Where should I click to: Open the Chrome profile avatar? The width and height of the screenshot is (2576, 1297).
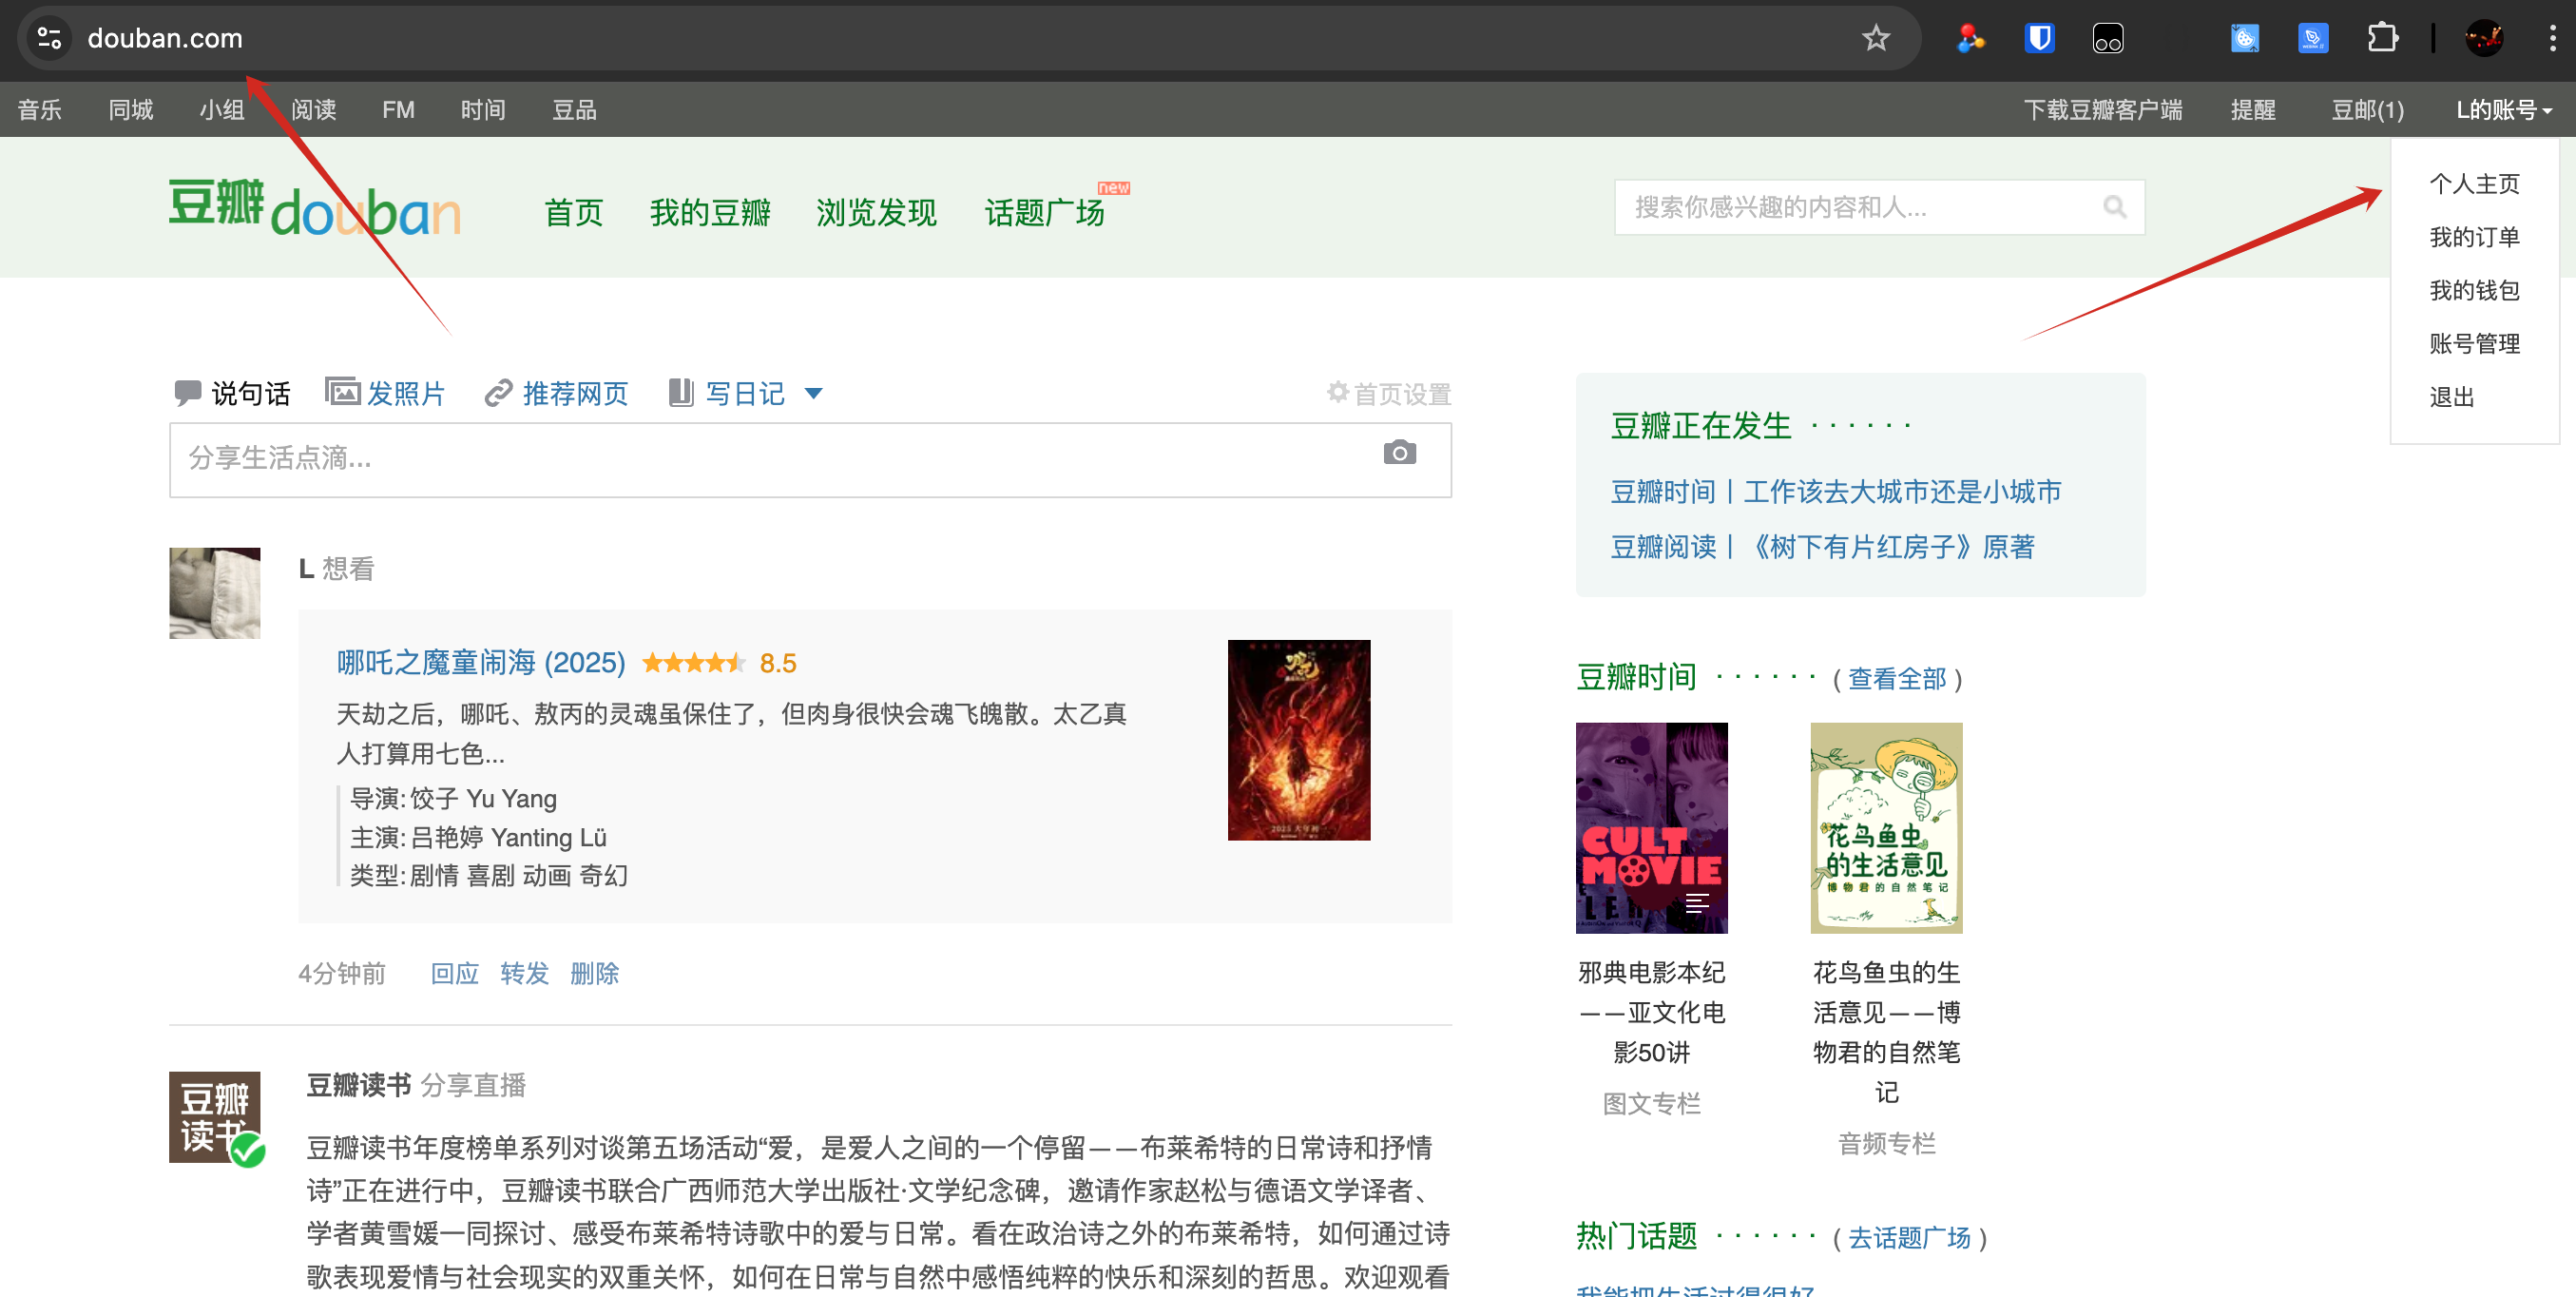(x=2484, y=38)
